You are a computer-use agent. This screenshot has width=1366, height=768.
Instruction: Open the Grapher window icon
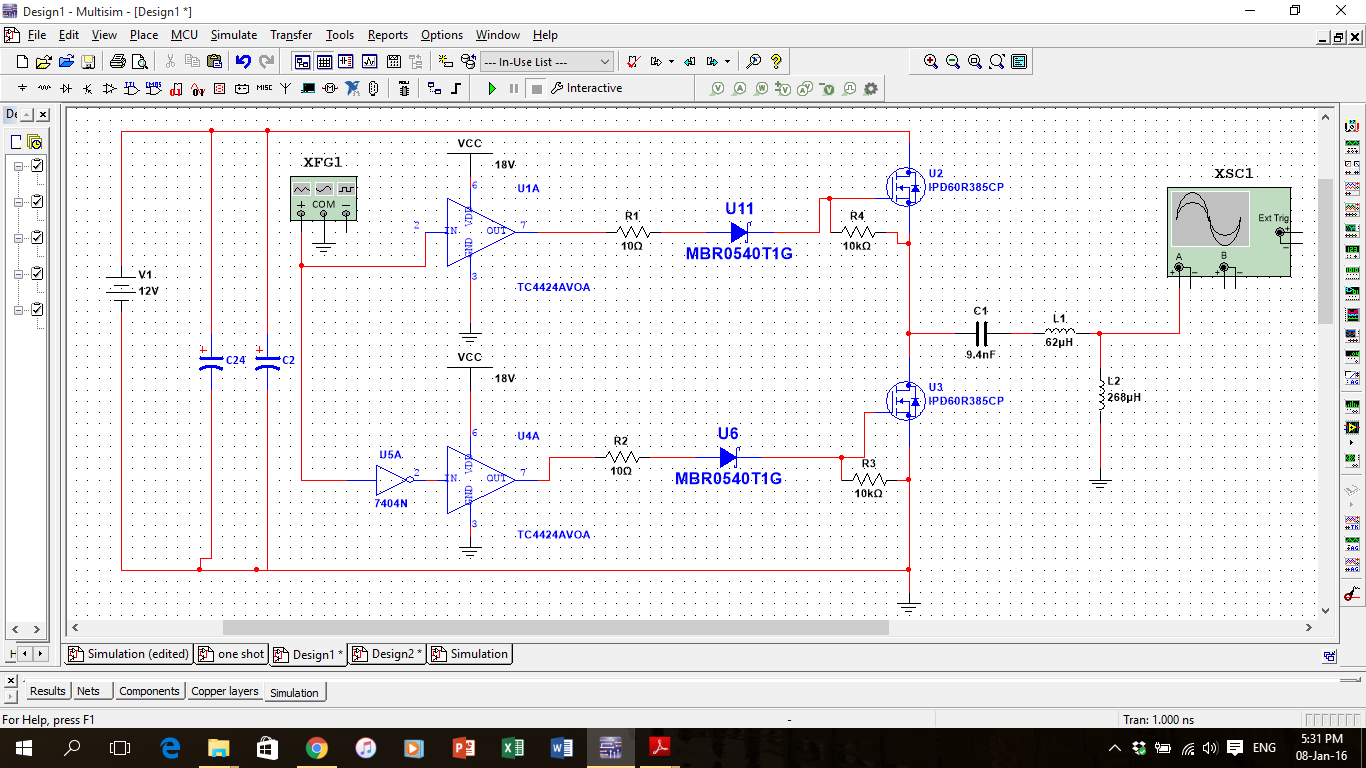[369, 62]
